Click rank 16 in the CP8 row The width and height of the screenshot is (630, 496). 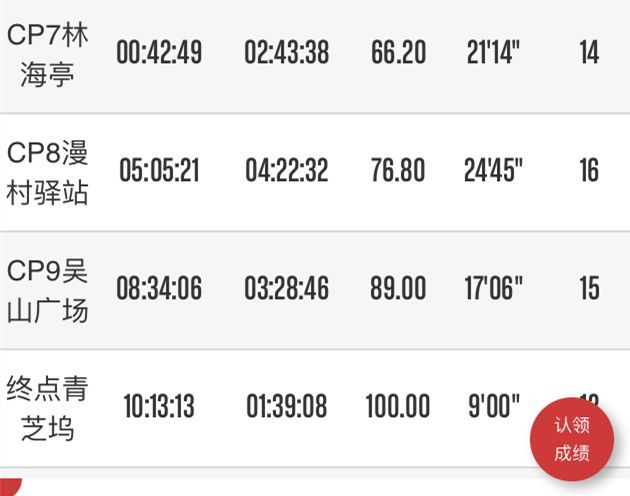pyautogui.click(x=589, y=171)
